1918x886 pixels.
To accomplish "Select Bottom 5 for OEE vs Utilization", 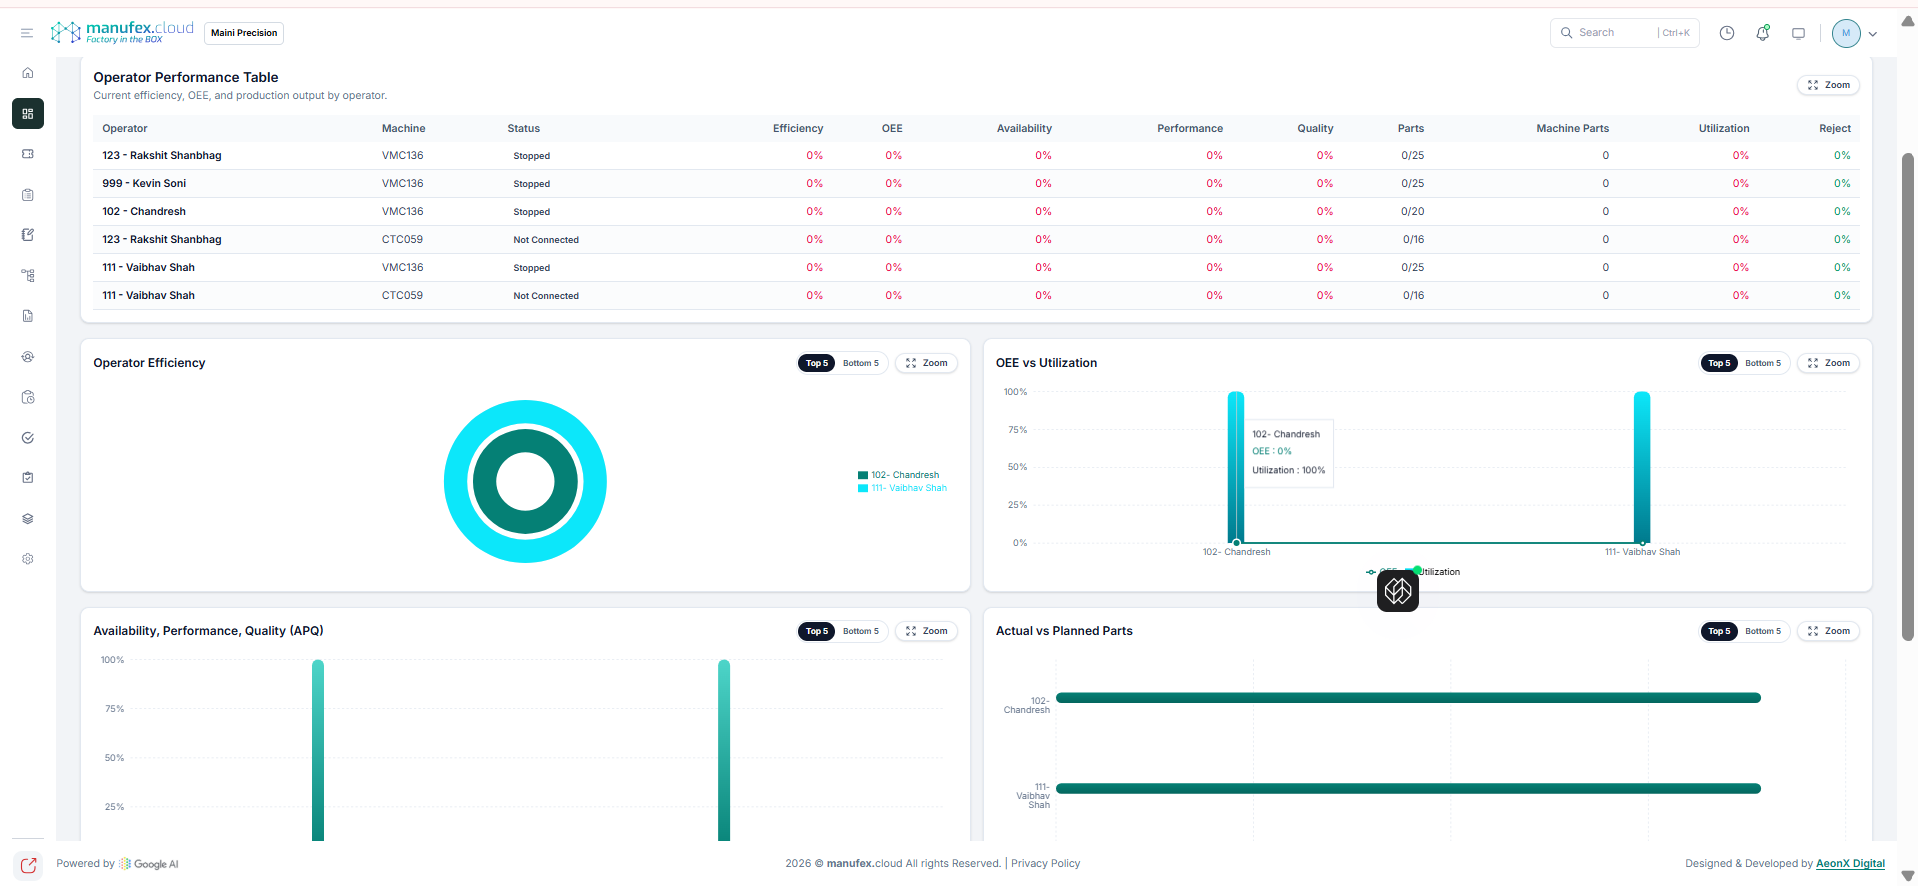I will 1762,363.
